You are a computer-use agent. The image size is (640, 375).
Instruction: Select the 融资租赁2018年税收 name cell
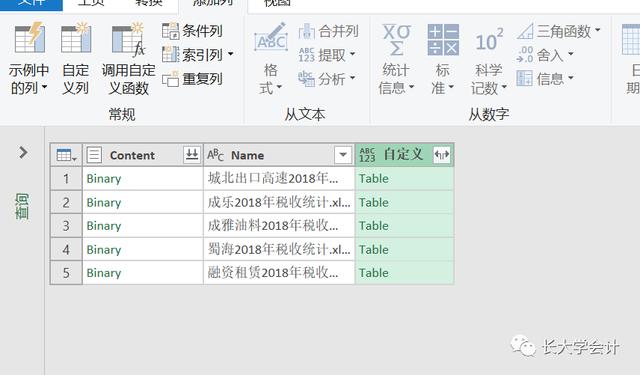coord(279,273)
